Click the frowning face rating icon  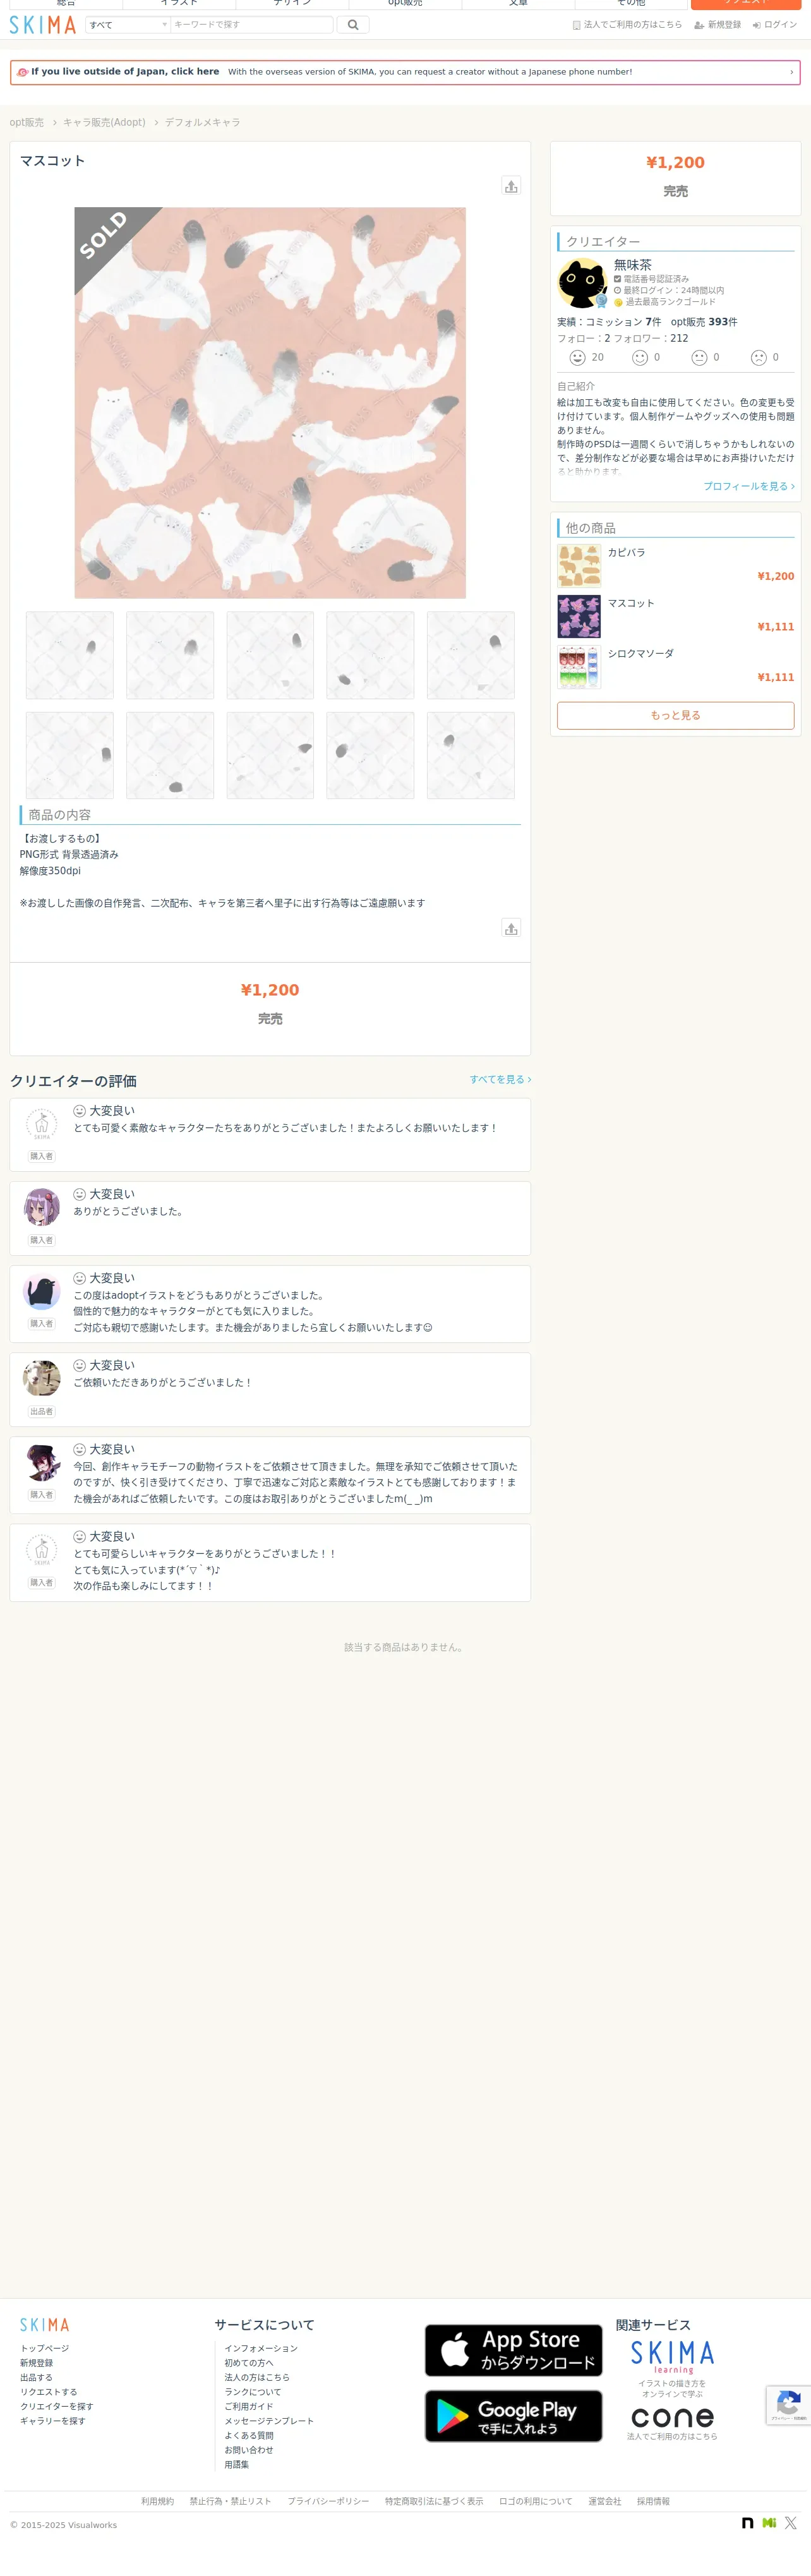759,358
